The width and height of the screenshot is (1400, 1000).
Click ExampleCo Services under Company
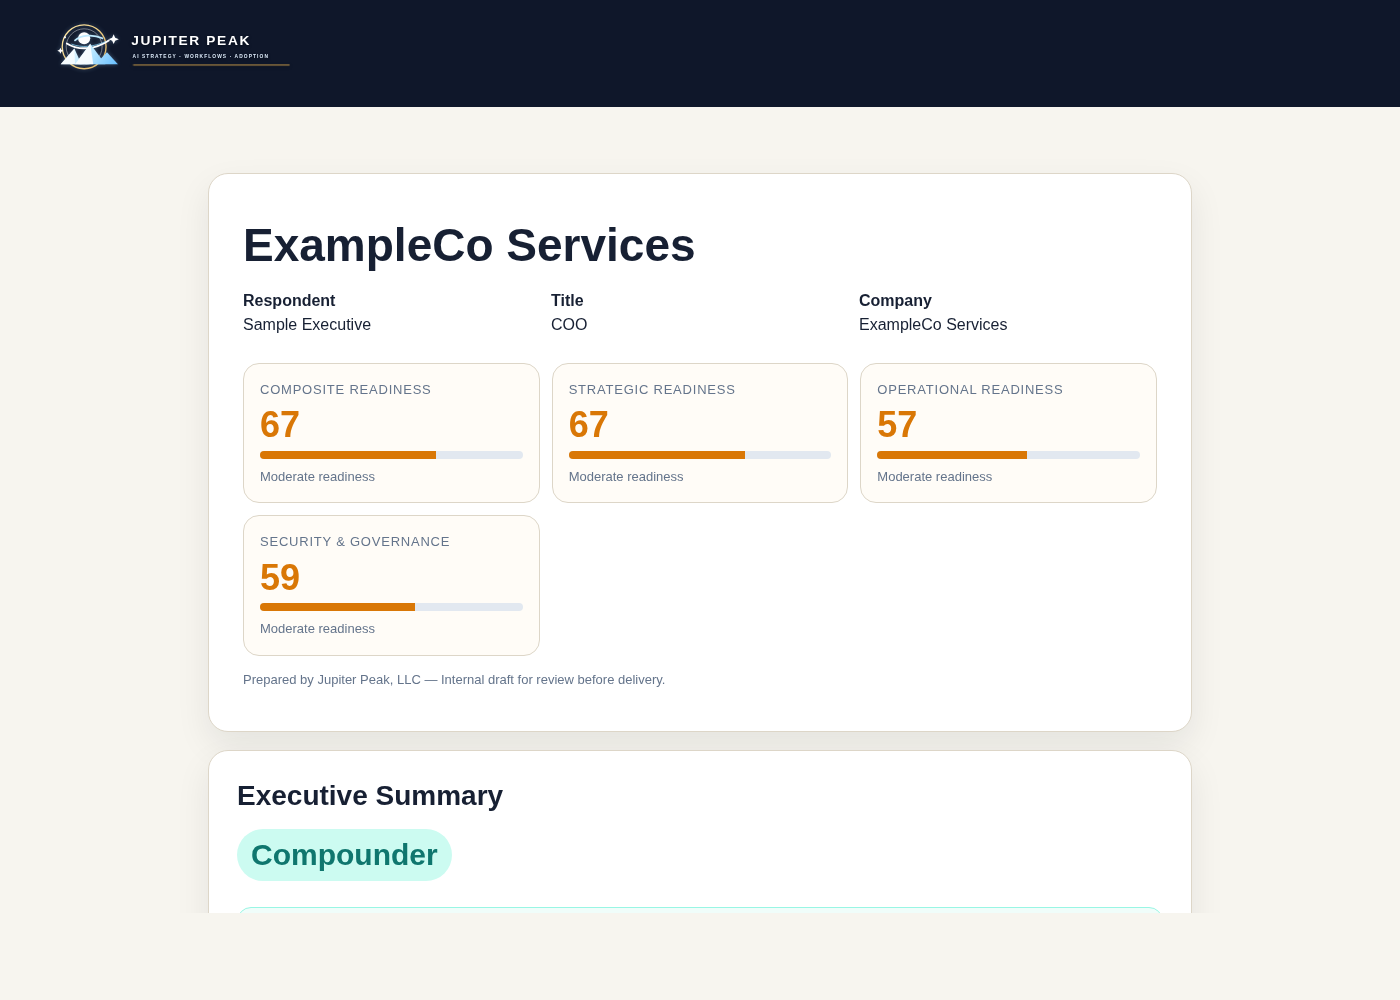[x=933, y=324]
